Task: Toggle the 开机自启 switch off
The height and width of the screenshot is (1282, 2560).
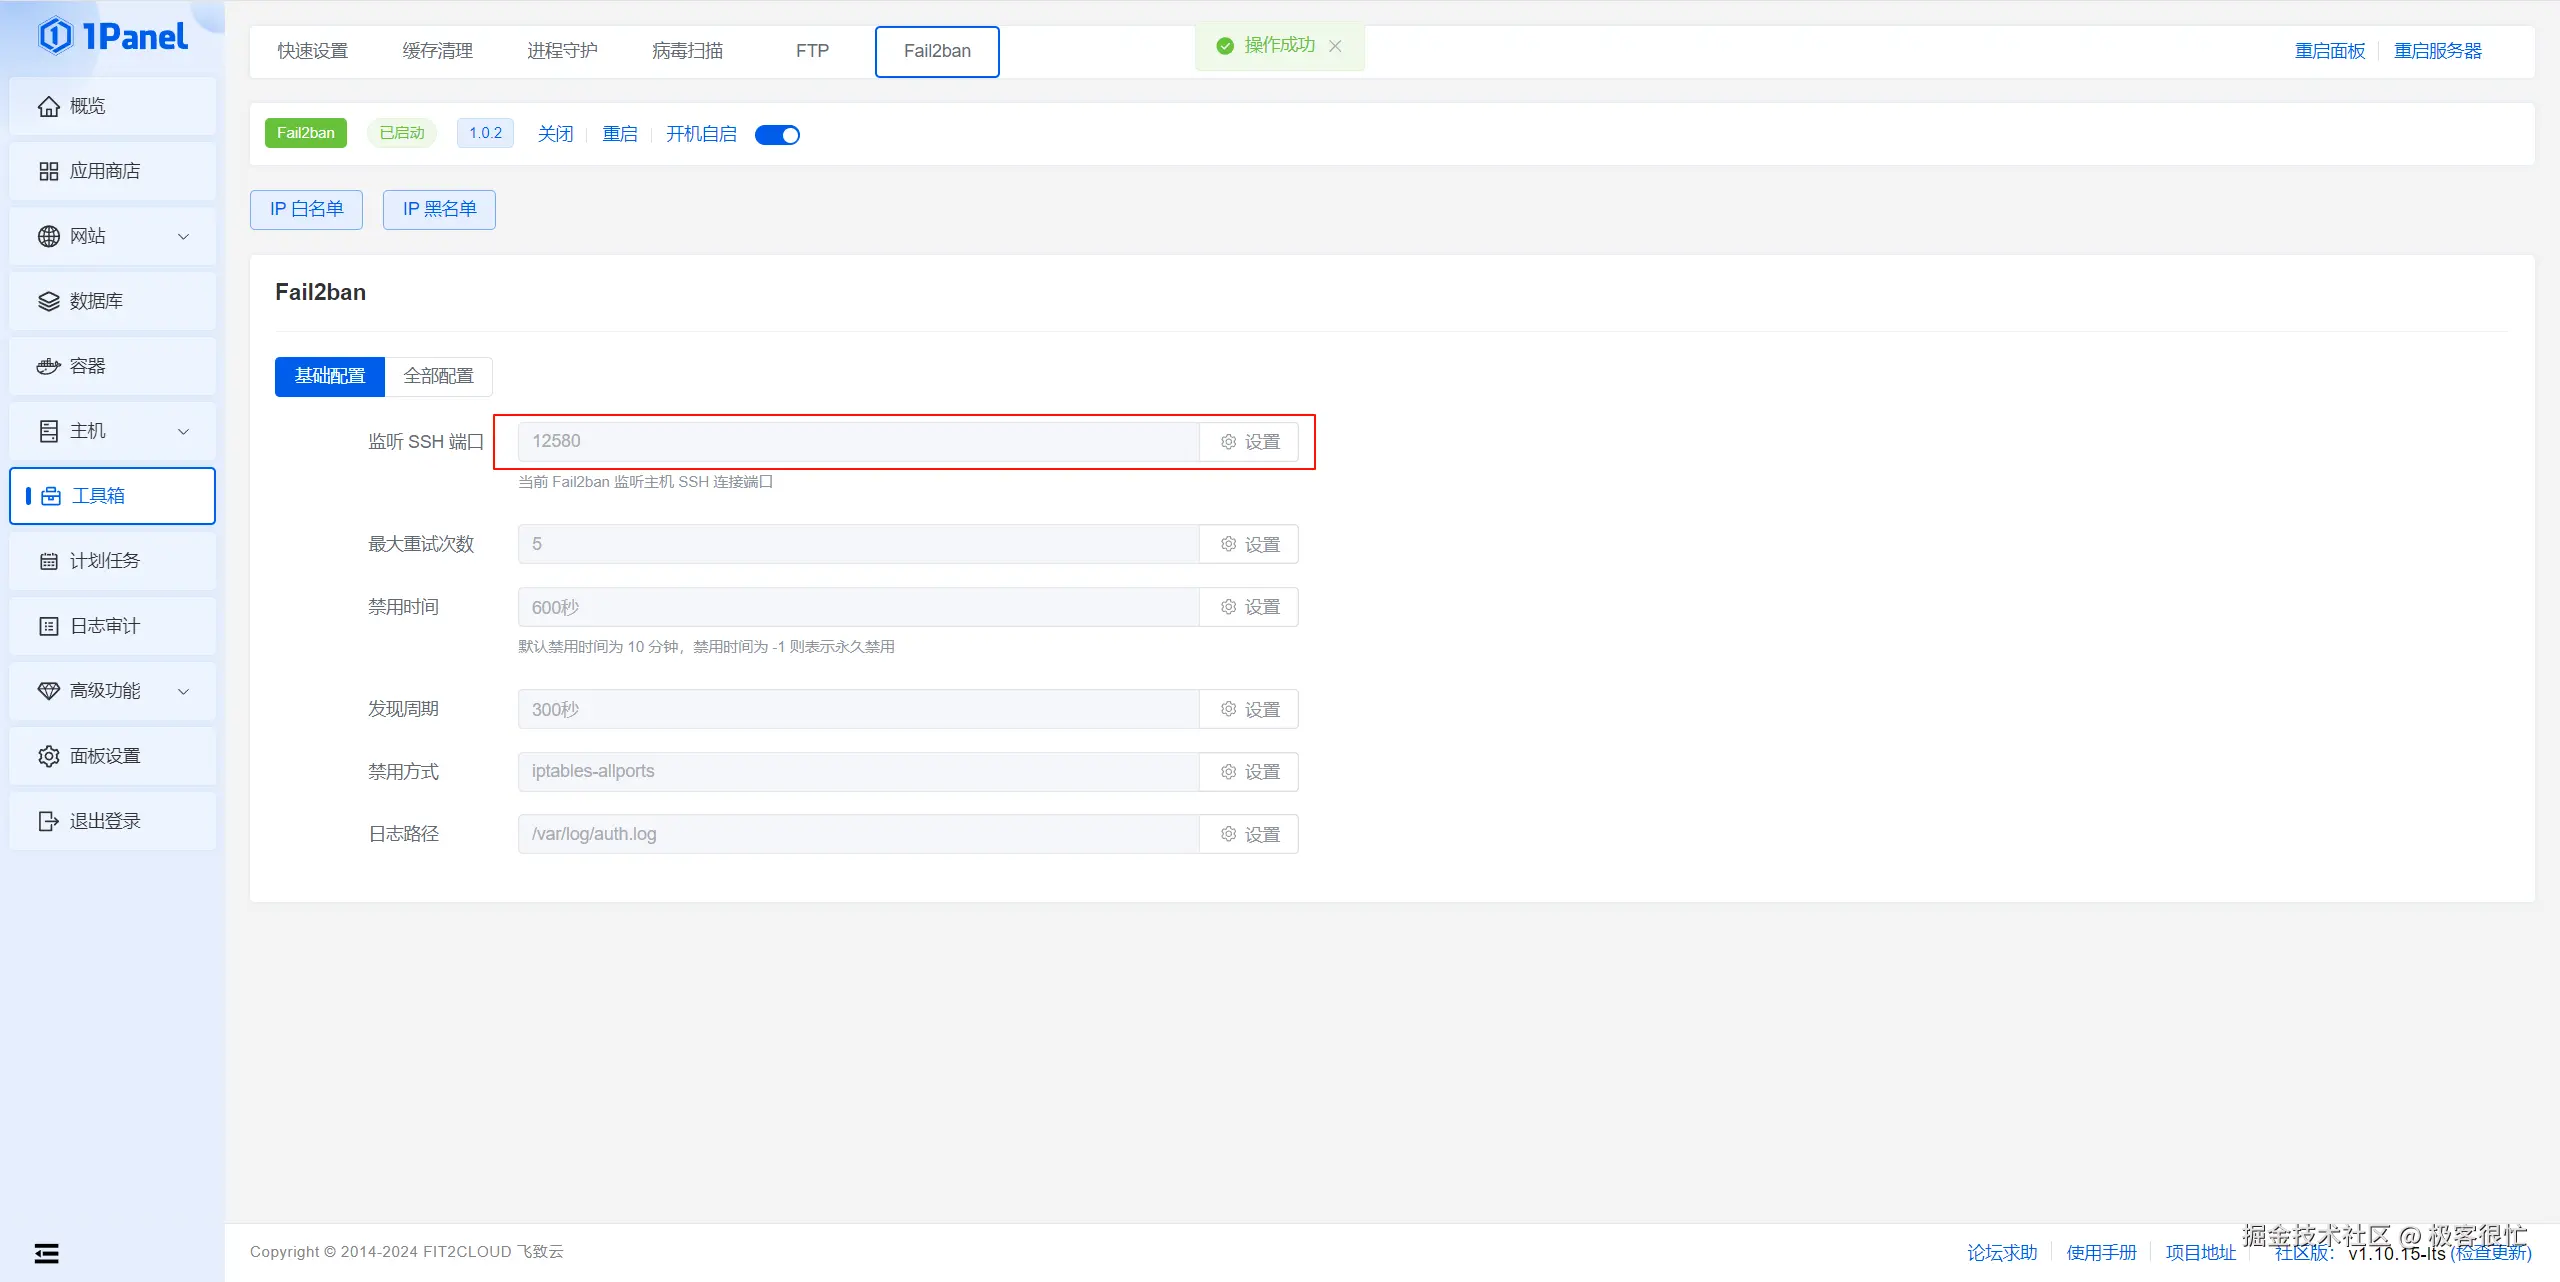Action: 777,135
